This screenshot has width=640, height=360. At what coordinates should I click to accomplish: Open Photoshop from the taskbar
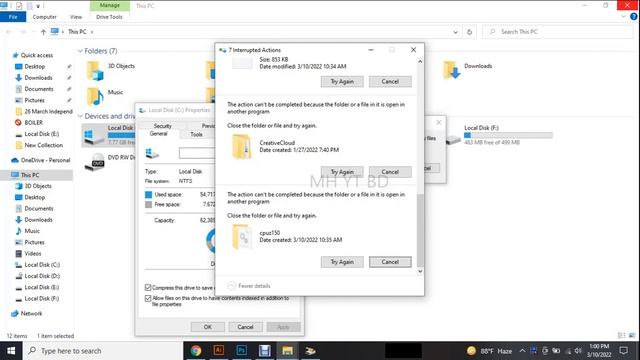pyautogui.click(x=242, y=351)
